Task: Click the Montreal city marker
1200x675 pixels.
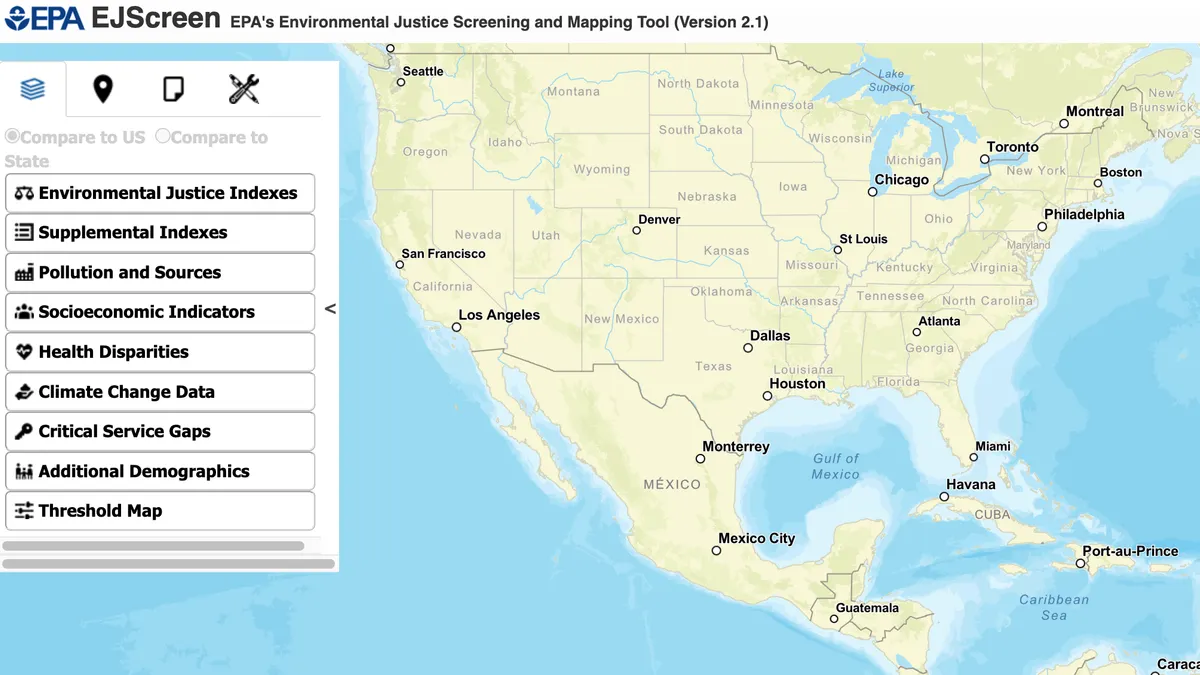Action: point(1064,124)
